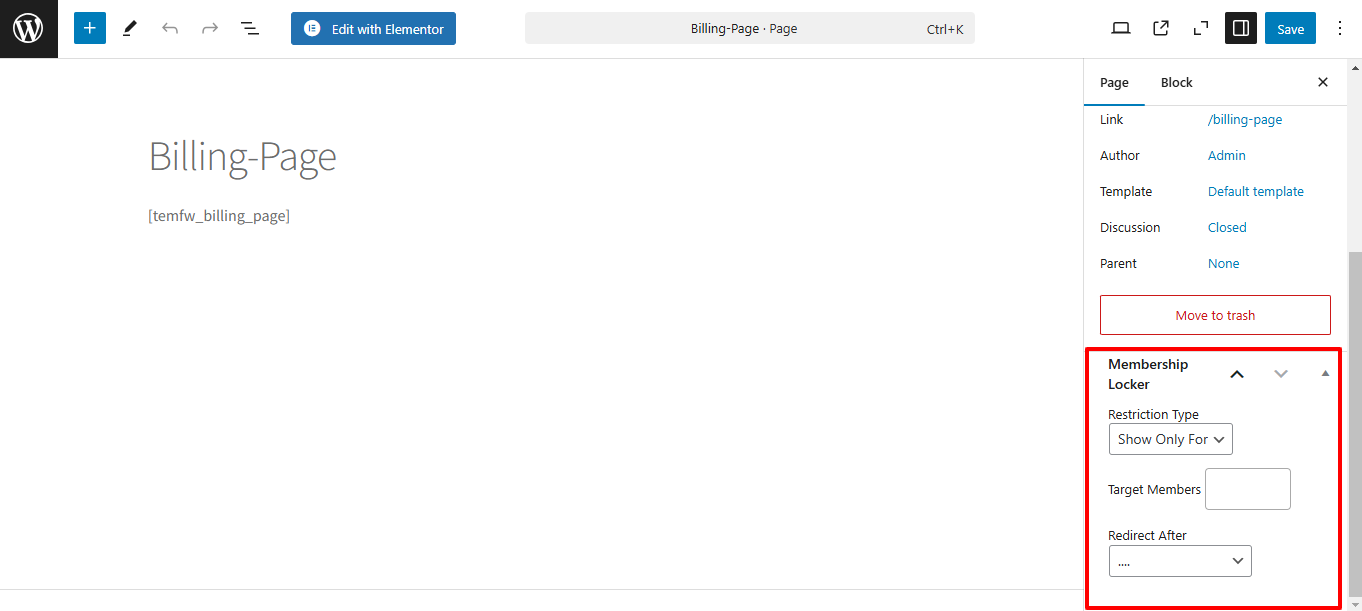Viewport: 1362px width, 611px height.
Task: Collapse the Membership Locker panel
Action: pos(1325,374)
